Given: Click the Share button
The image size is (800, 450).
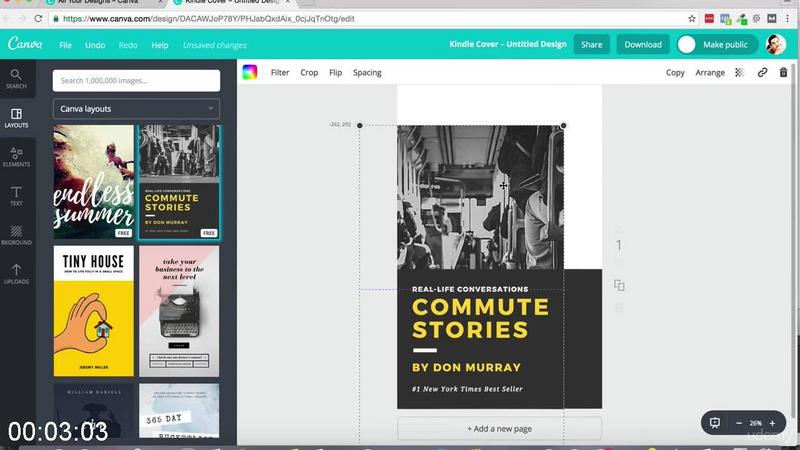Looking at the screenshot, I should pos(591,44).
